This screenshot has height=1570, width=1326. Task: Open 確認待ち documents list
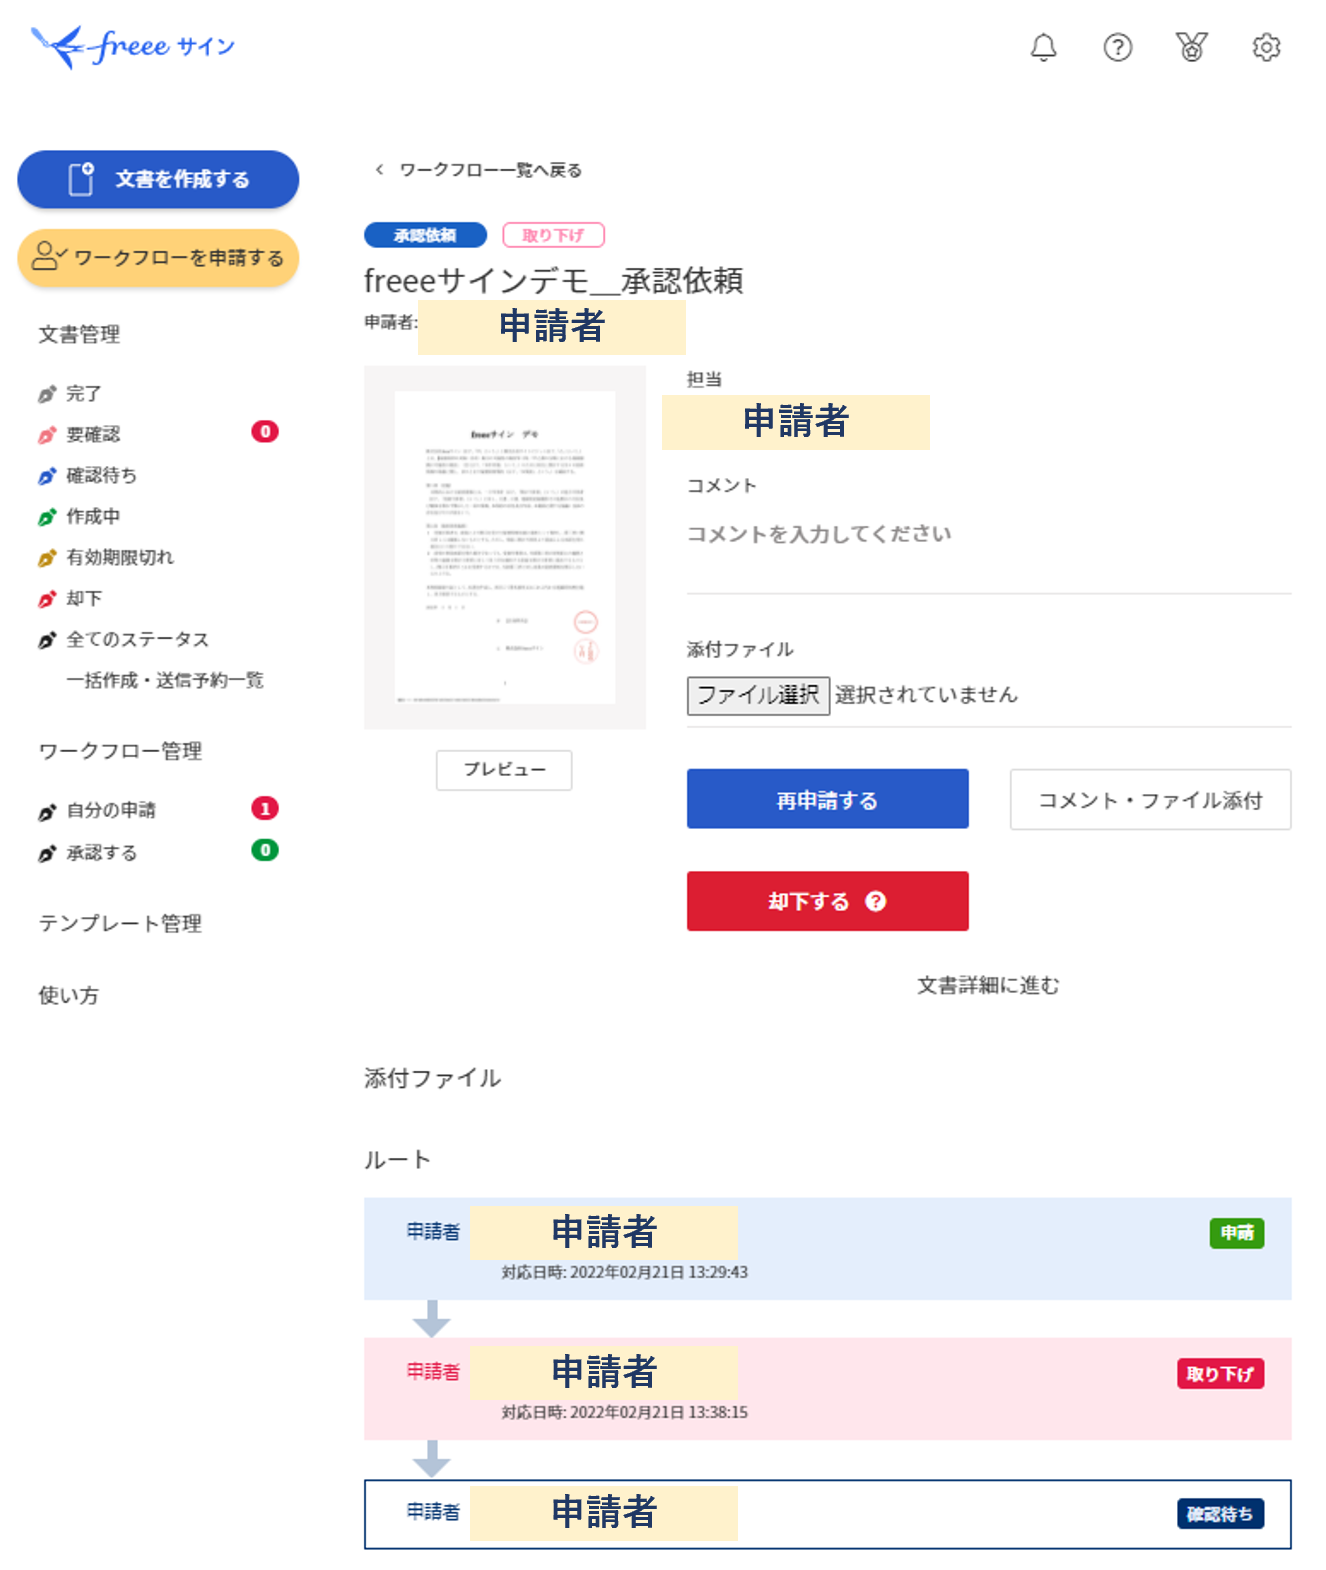[102, 476]
